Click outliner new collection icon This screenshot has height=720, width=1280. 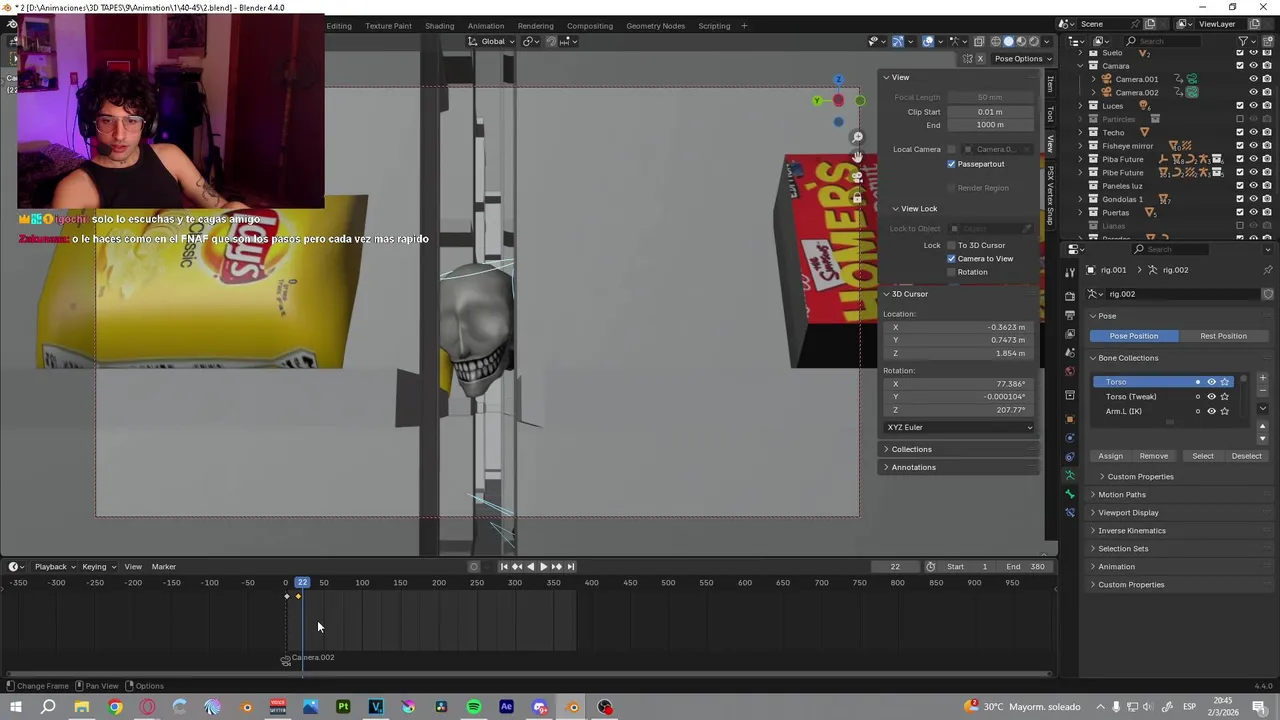pyautogui.click(x=1268, y=41)
